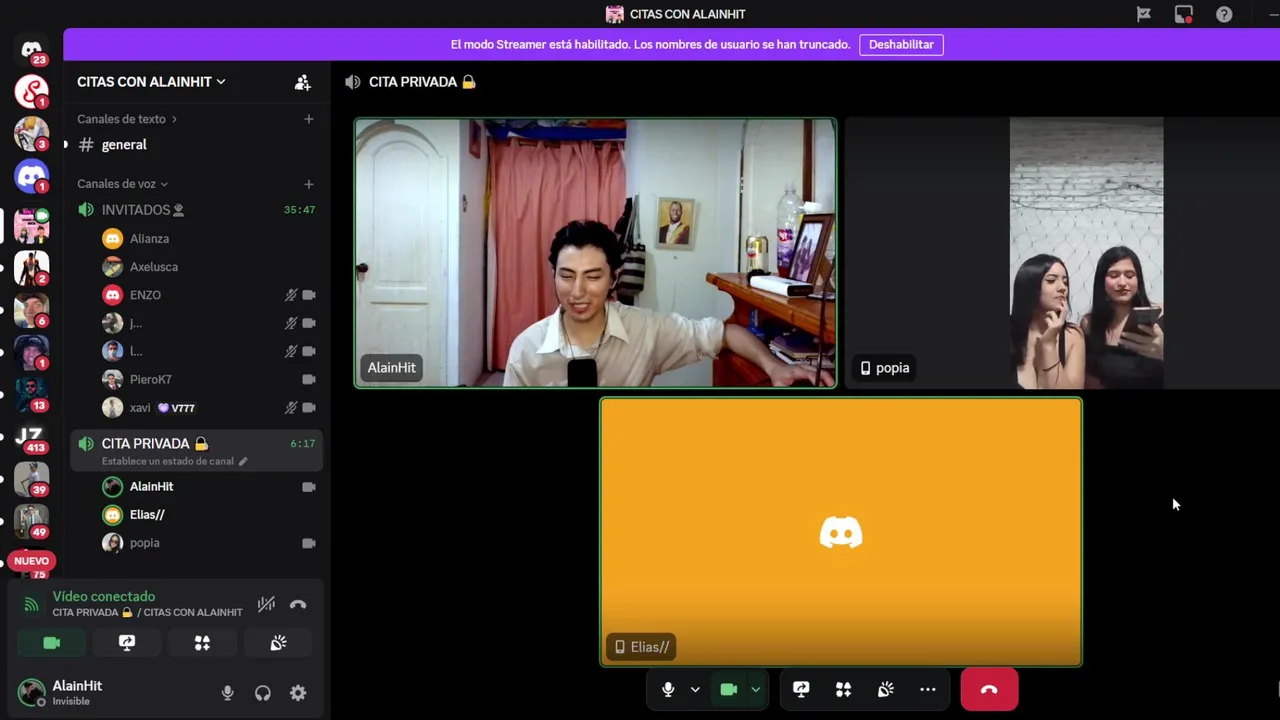This screenshot has width=1280, height=720.
Task: Share screen from the call control bar
Action: point(801,689)
